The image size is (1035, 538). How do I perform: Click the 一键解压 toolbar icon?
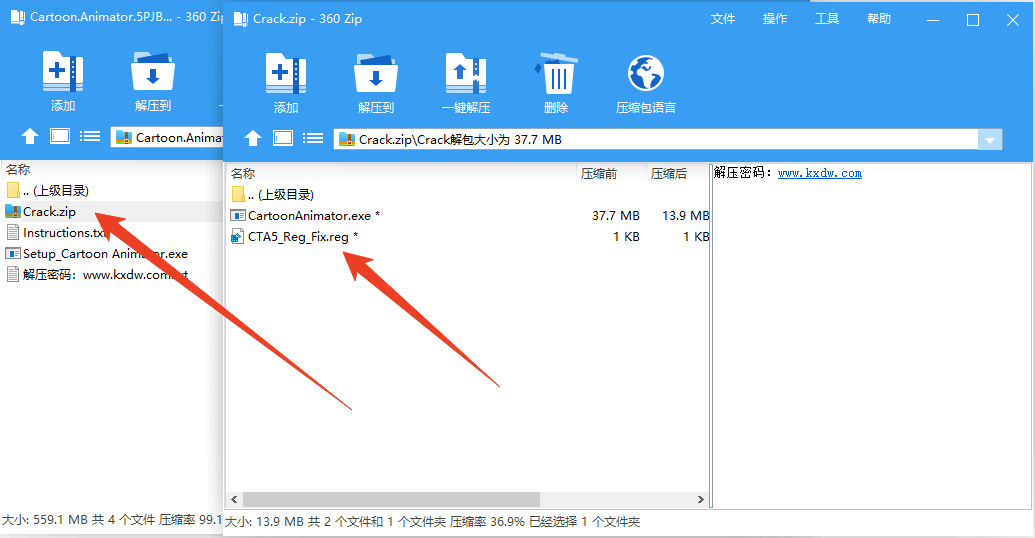[466, 76]
